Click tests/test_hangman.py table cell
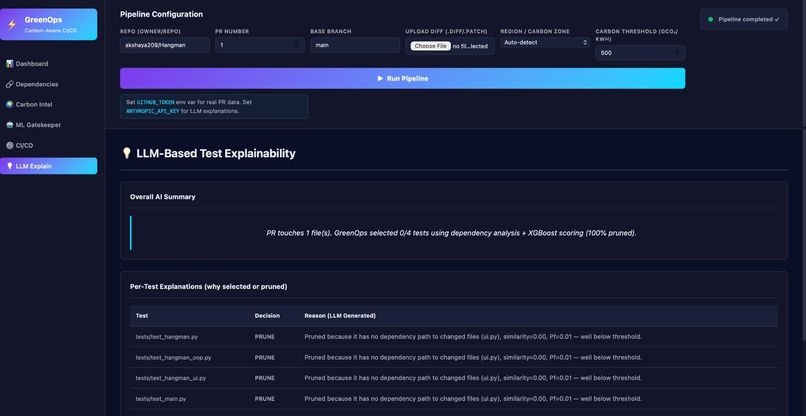This screenshot has width=806, height=416. click(167, 337)
